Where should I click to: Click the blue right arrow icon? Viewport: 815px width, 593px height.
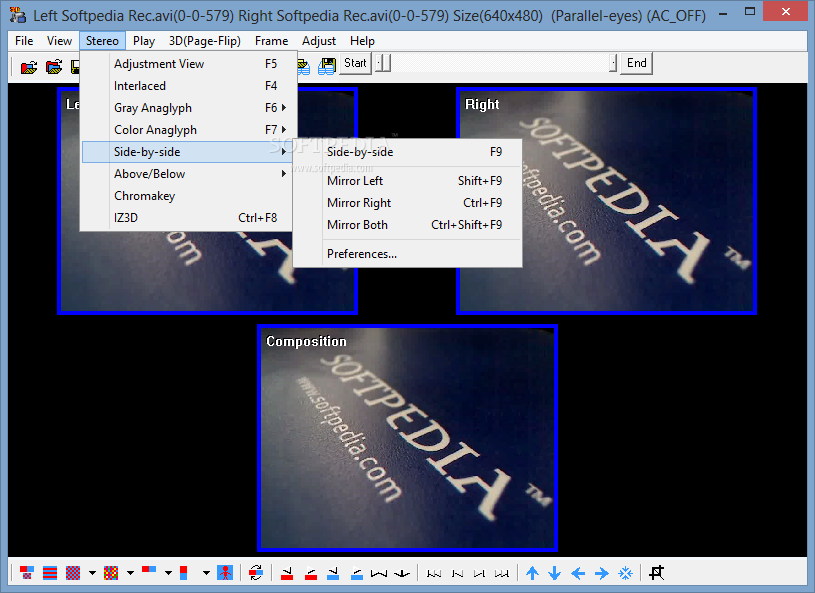tap(601, 573)
